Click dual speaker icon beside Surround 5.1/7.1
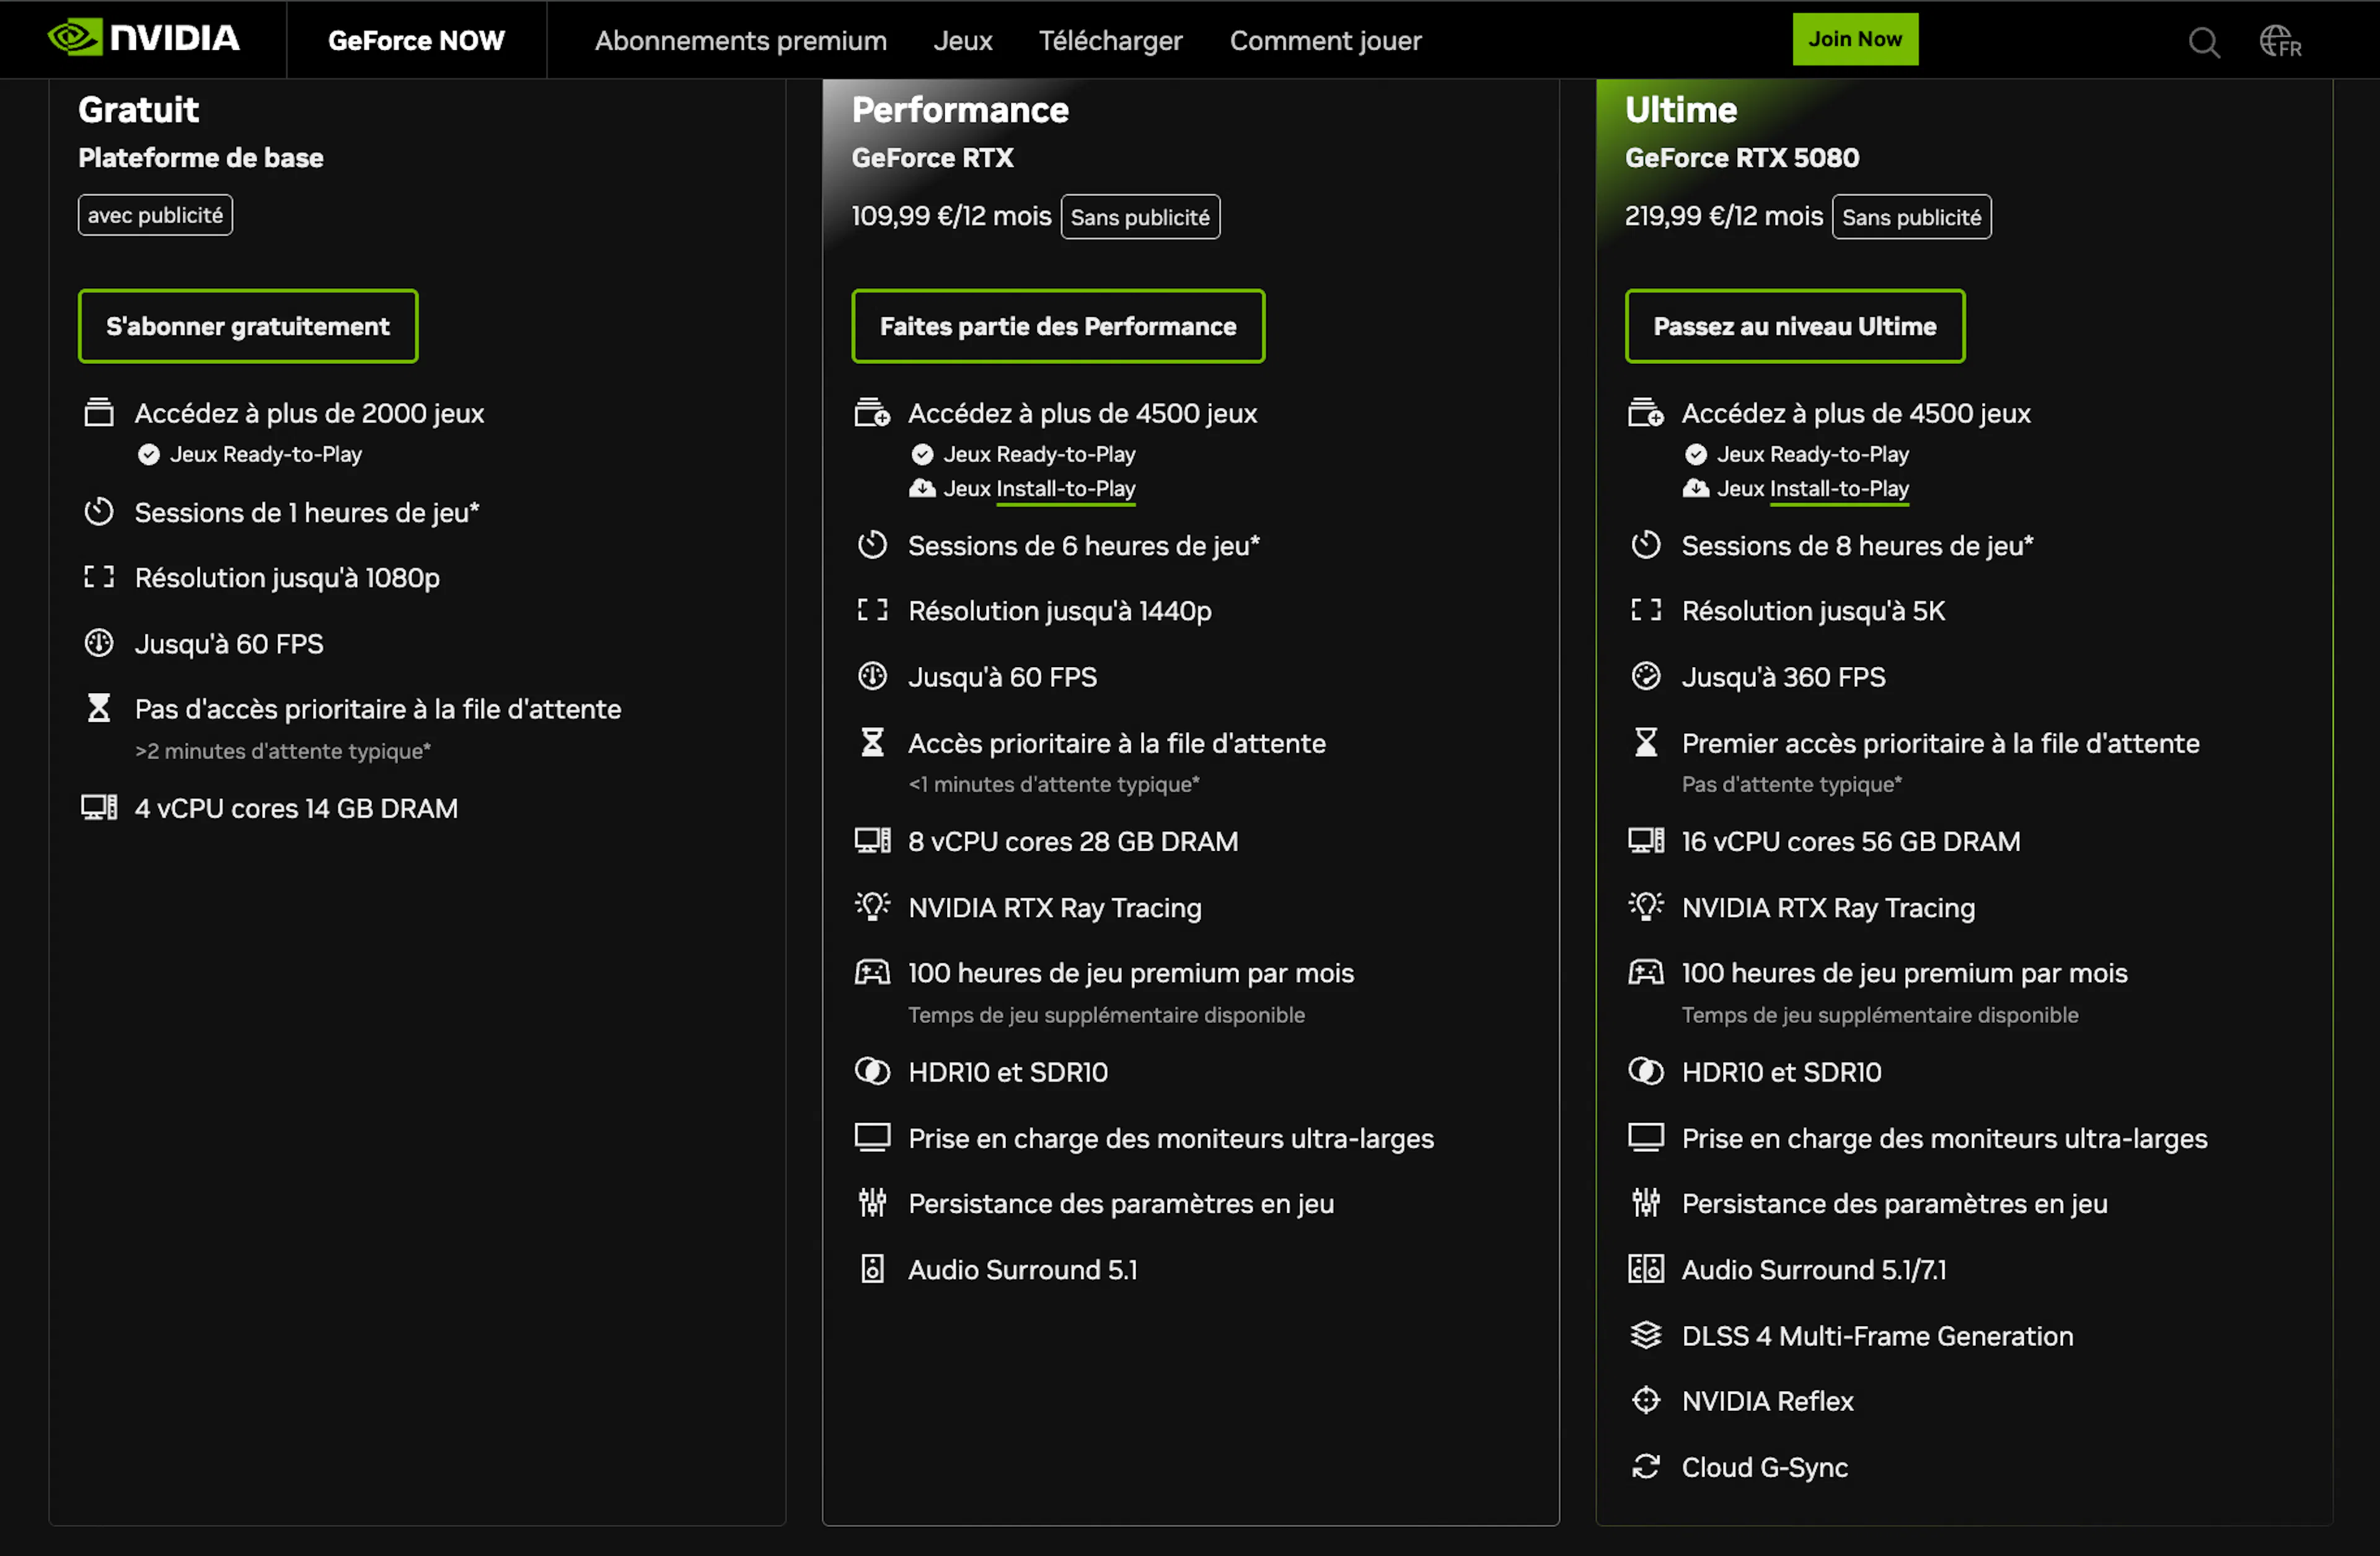 [x=1645, y=1269]
